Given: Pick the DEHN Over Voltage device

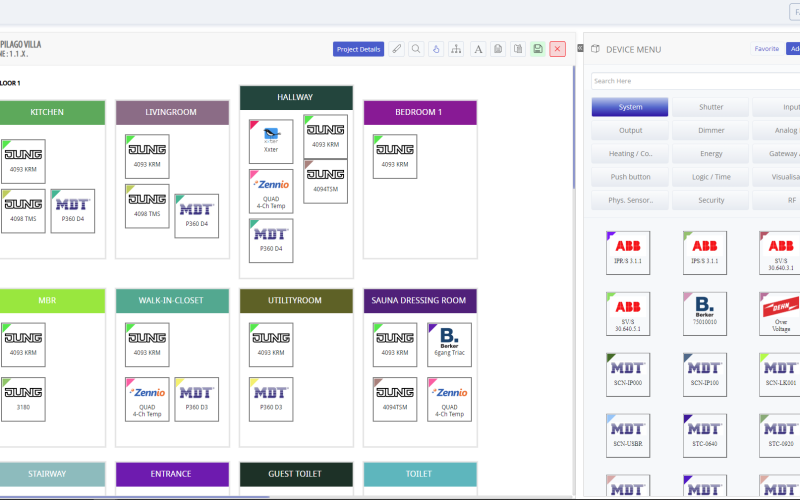Looking at the screenshot, I should pyautogui.click(x=781, y=314).
